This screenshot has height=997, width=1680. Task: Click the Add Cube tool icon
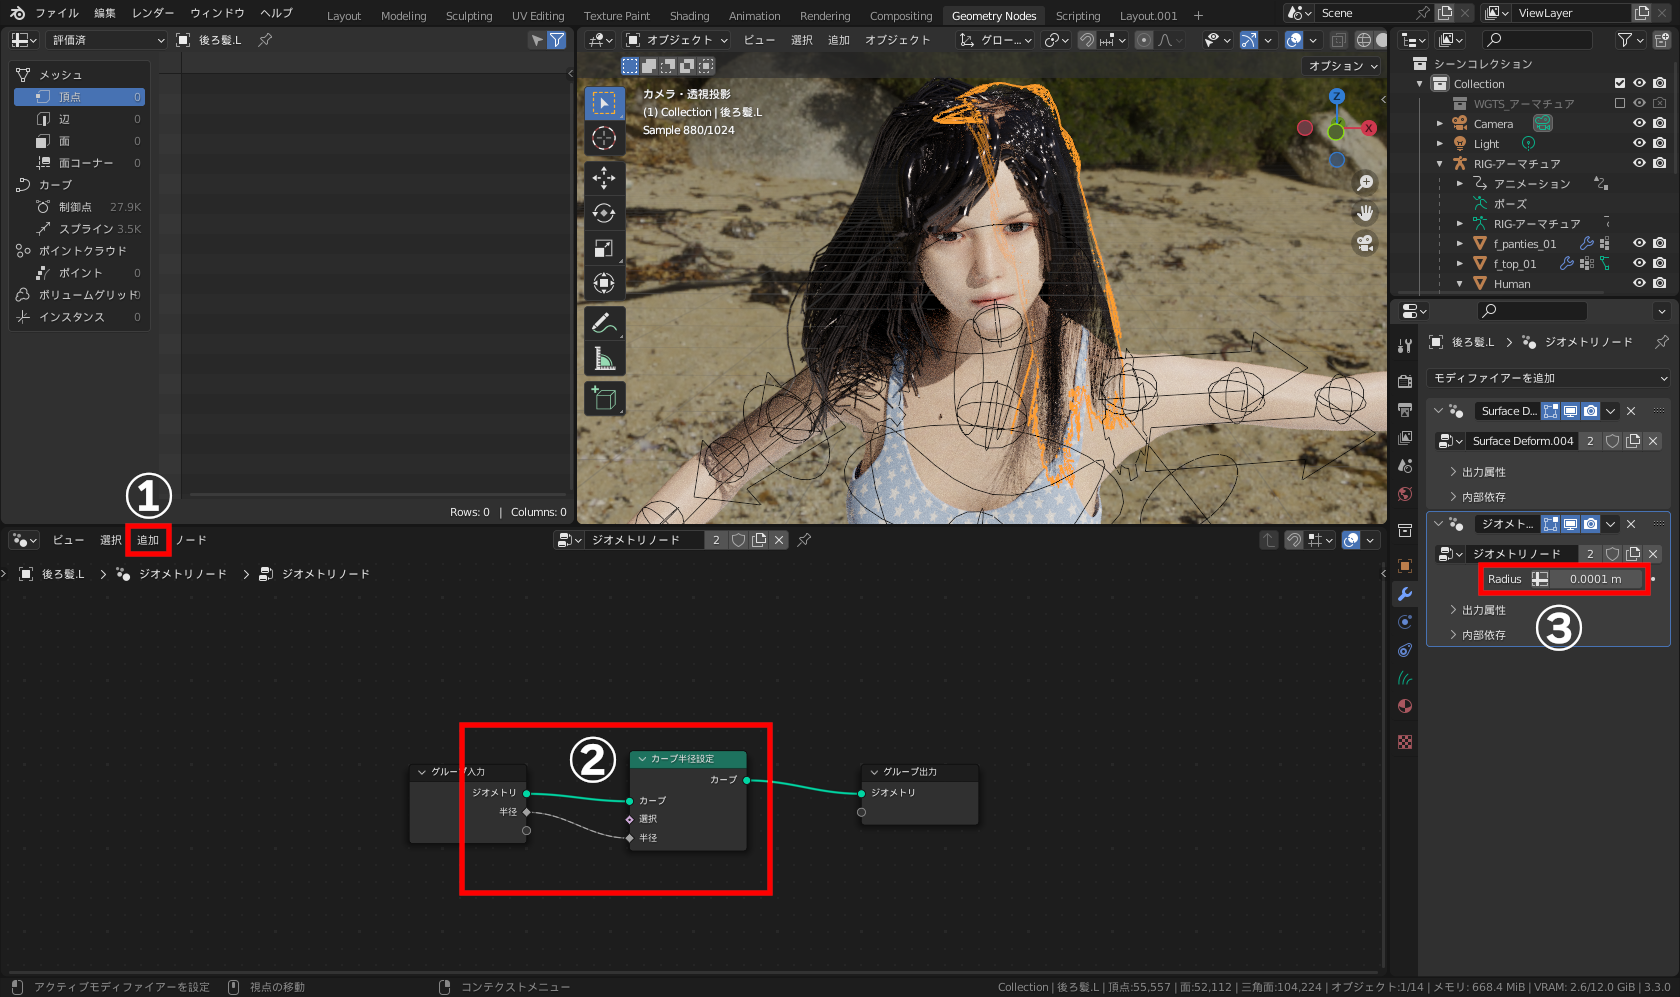(604, 398)
